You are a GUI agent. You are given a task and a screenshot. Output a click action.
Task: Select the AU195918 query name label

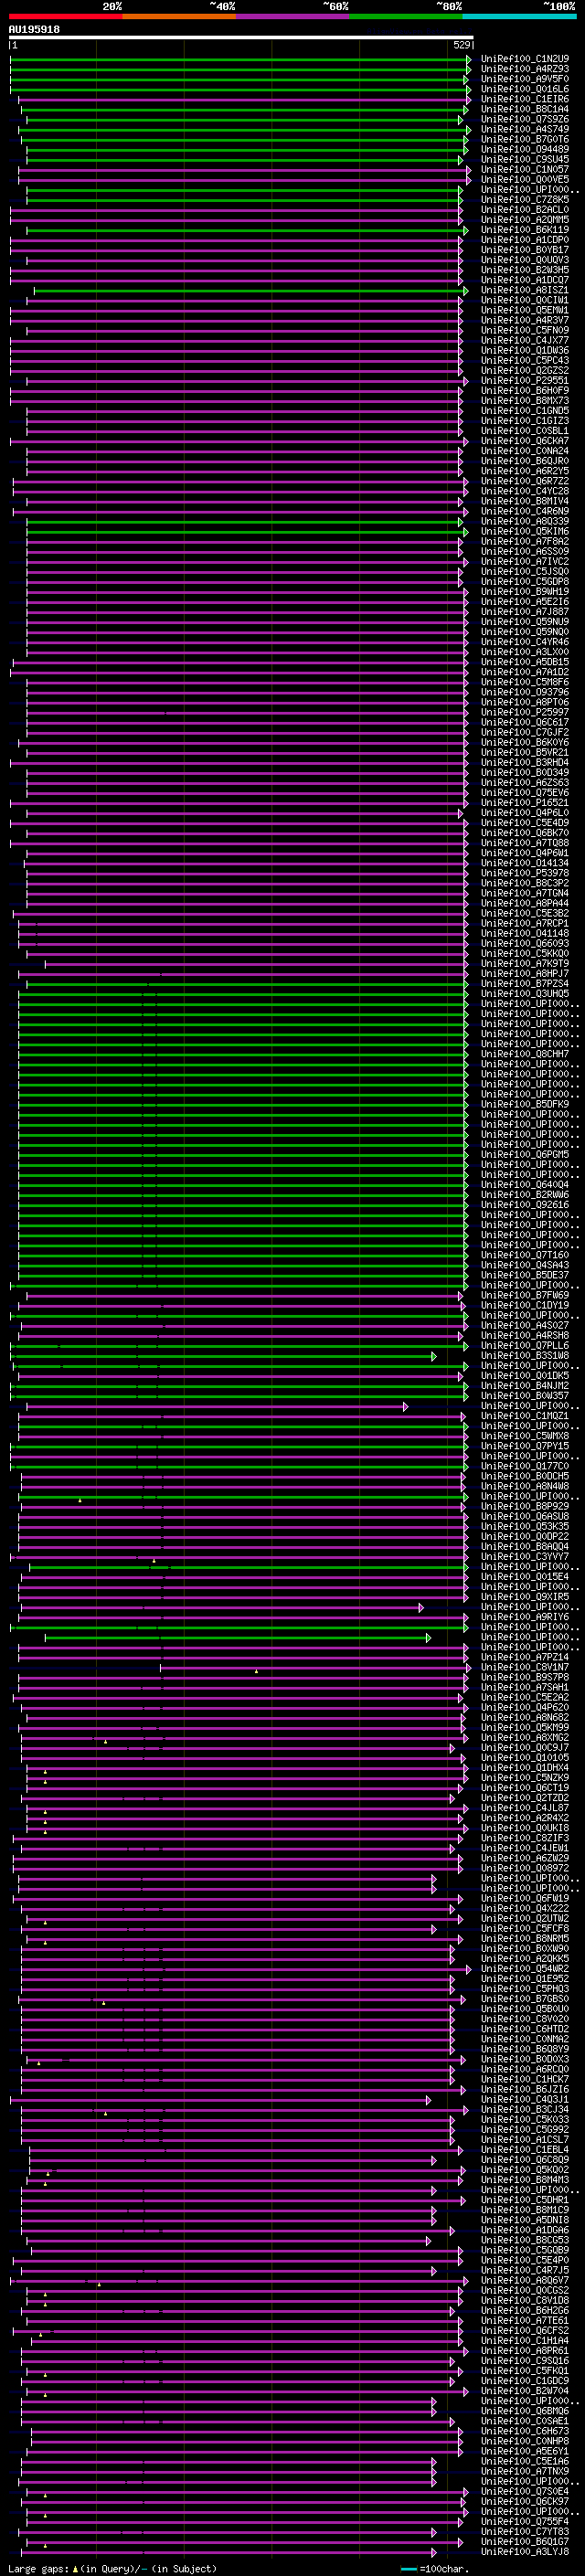pyautogui.click(x=34, y=29)
